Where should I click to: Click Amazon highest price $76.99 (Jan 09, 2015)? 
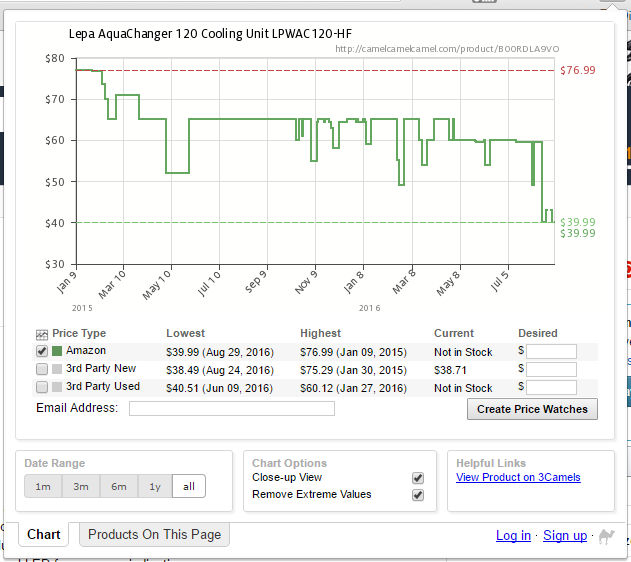(353, 352)
